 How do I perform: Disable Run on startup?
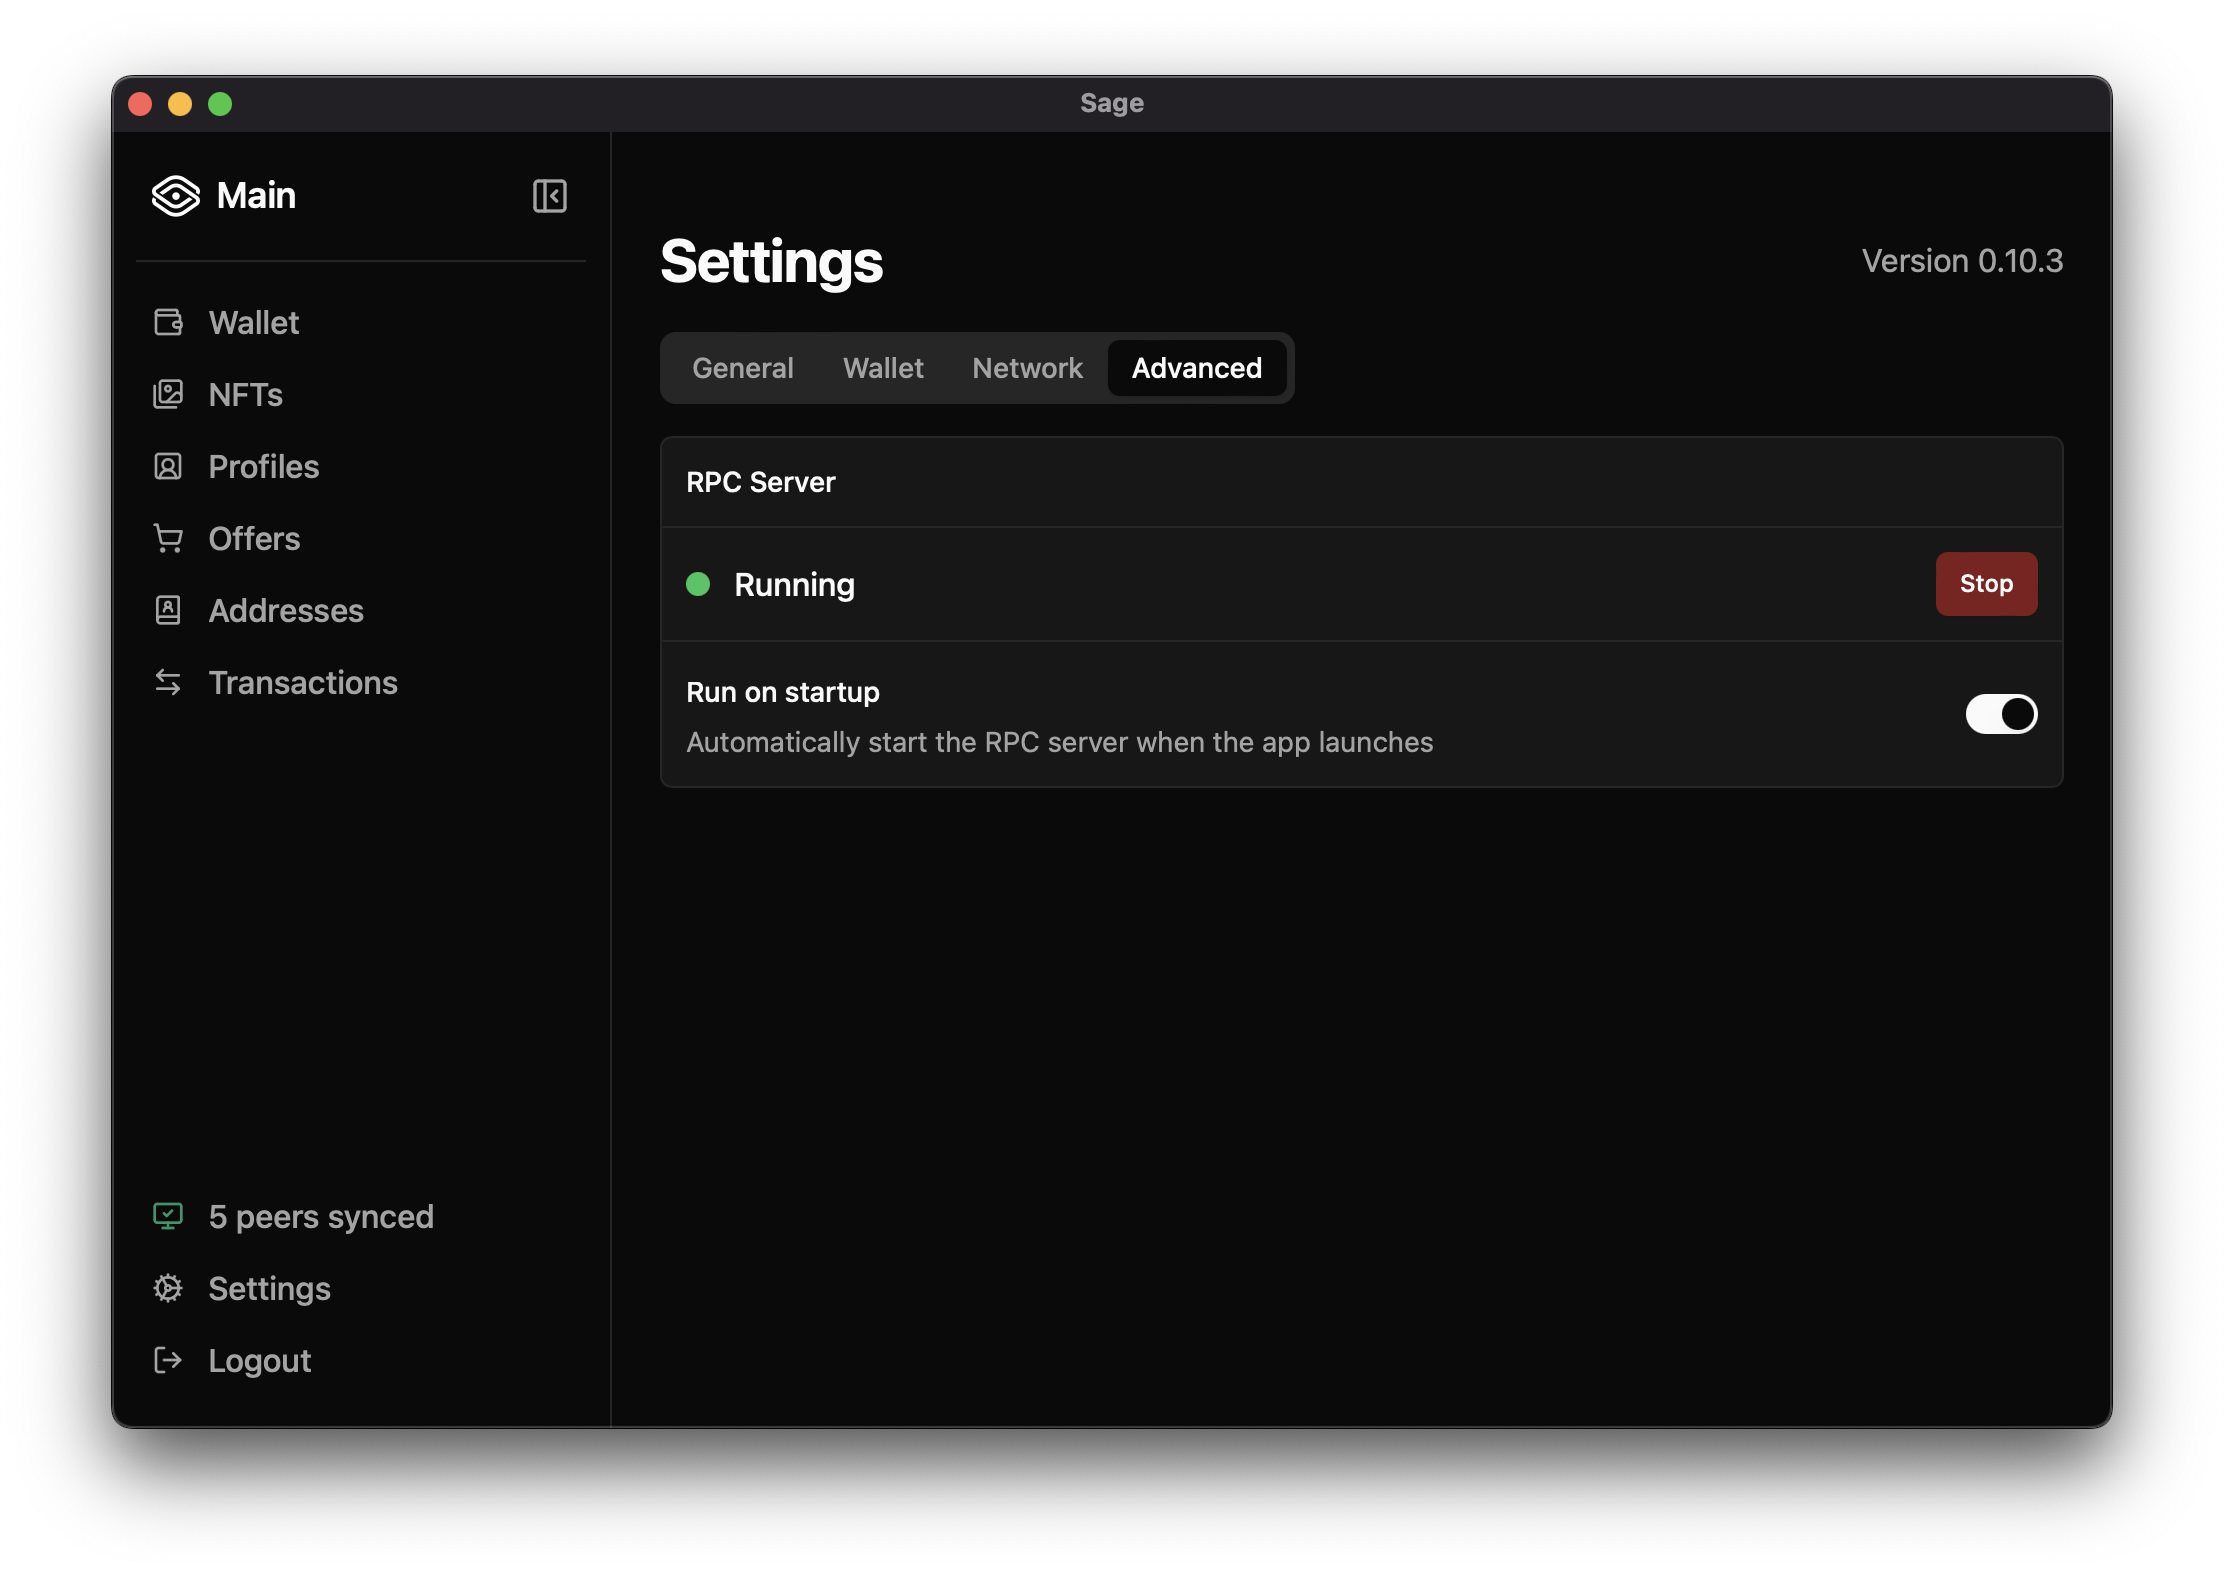click(x=2001, y=713)
